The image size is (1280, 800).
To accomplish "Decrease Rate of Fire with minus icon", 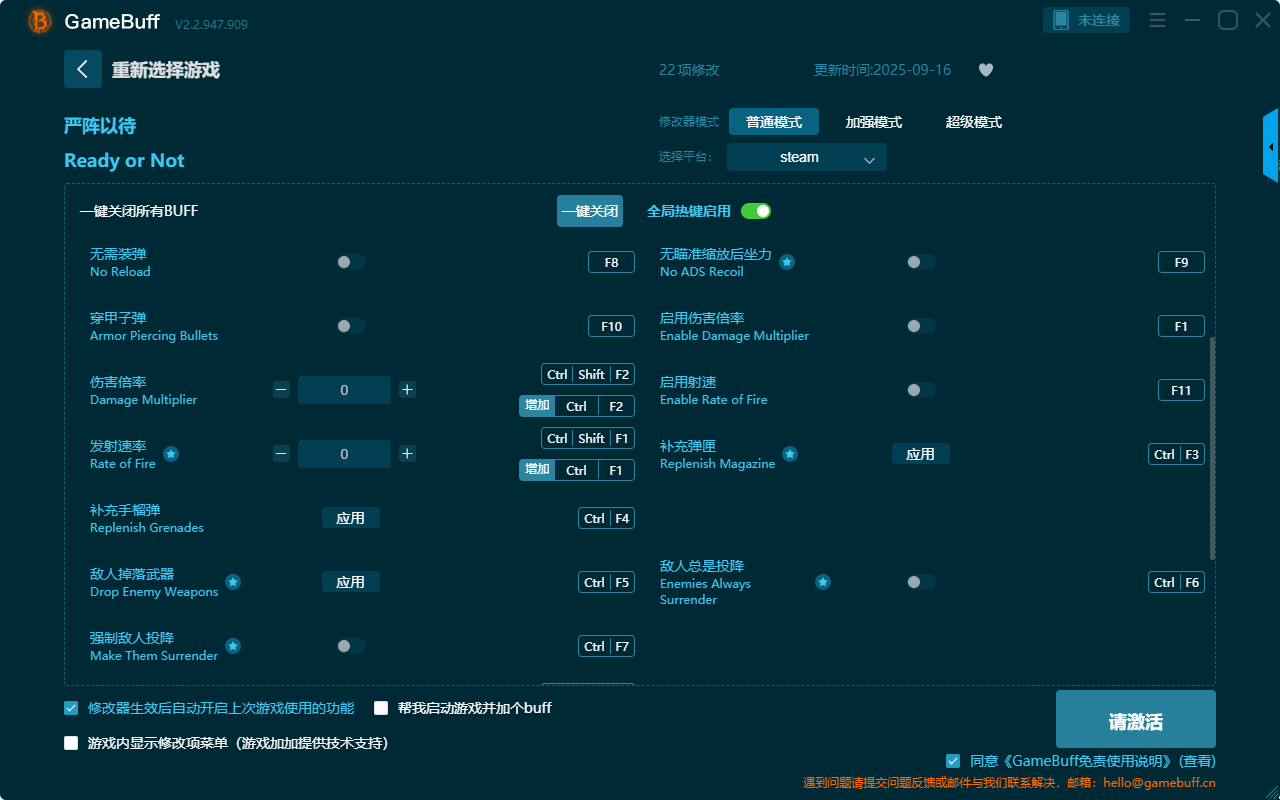I will click(x=282, y=454).
